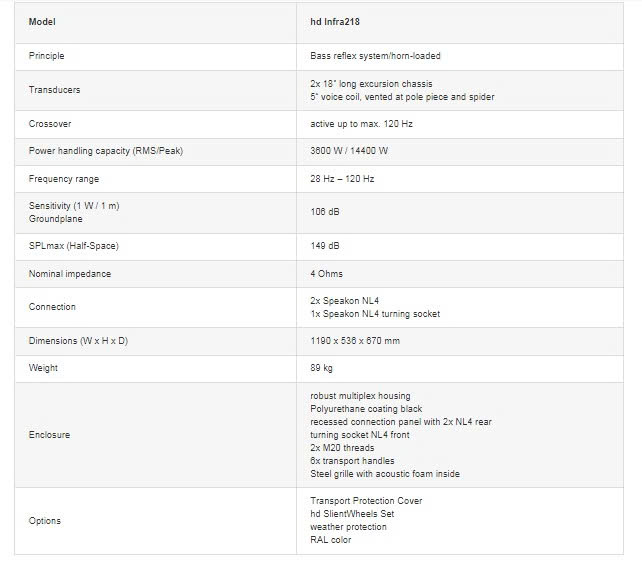Click the "hd Infra218" model header

[341, 21]
